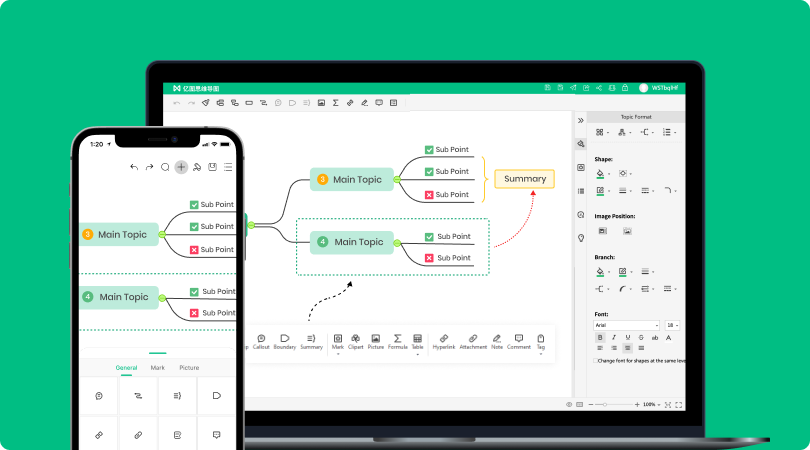The height and width of the screenshot is (450, 810).
Task: Open the Picture tab on phone
Action: [x=189, y=368]
